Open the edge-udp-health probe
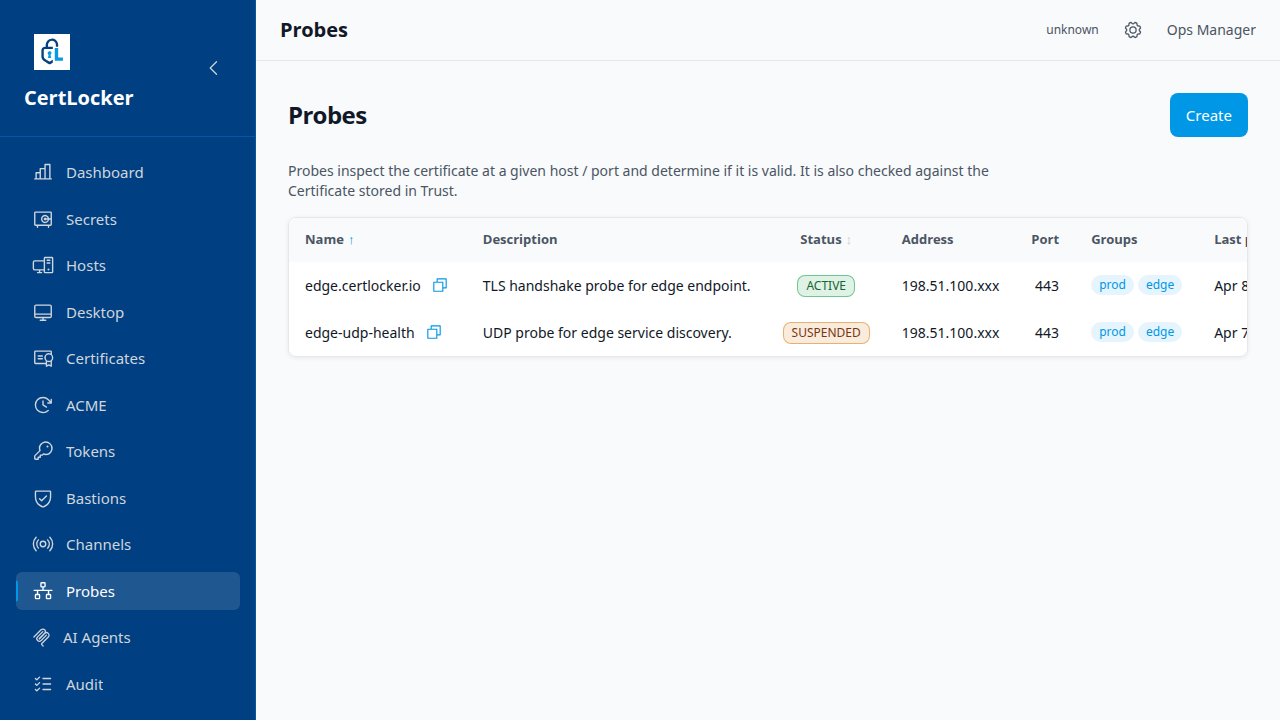The image size is (1280, 720). 360,332
